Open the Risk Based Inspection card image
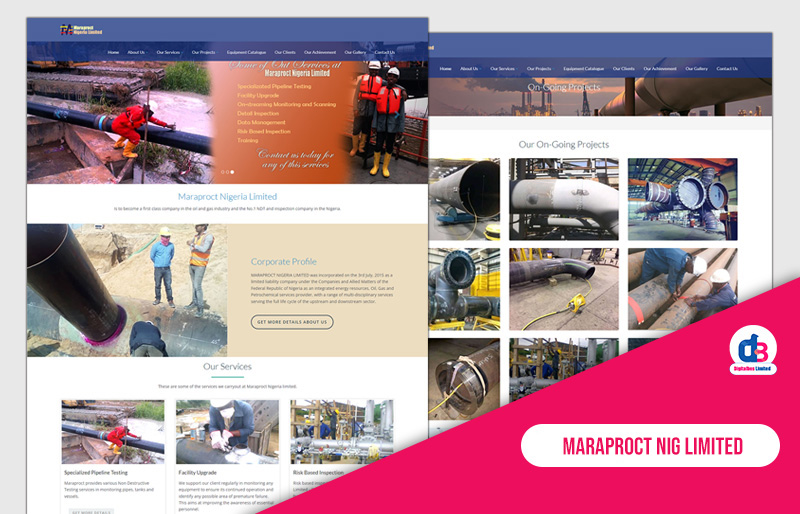The image size is (800, 514). 341,432
